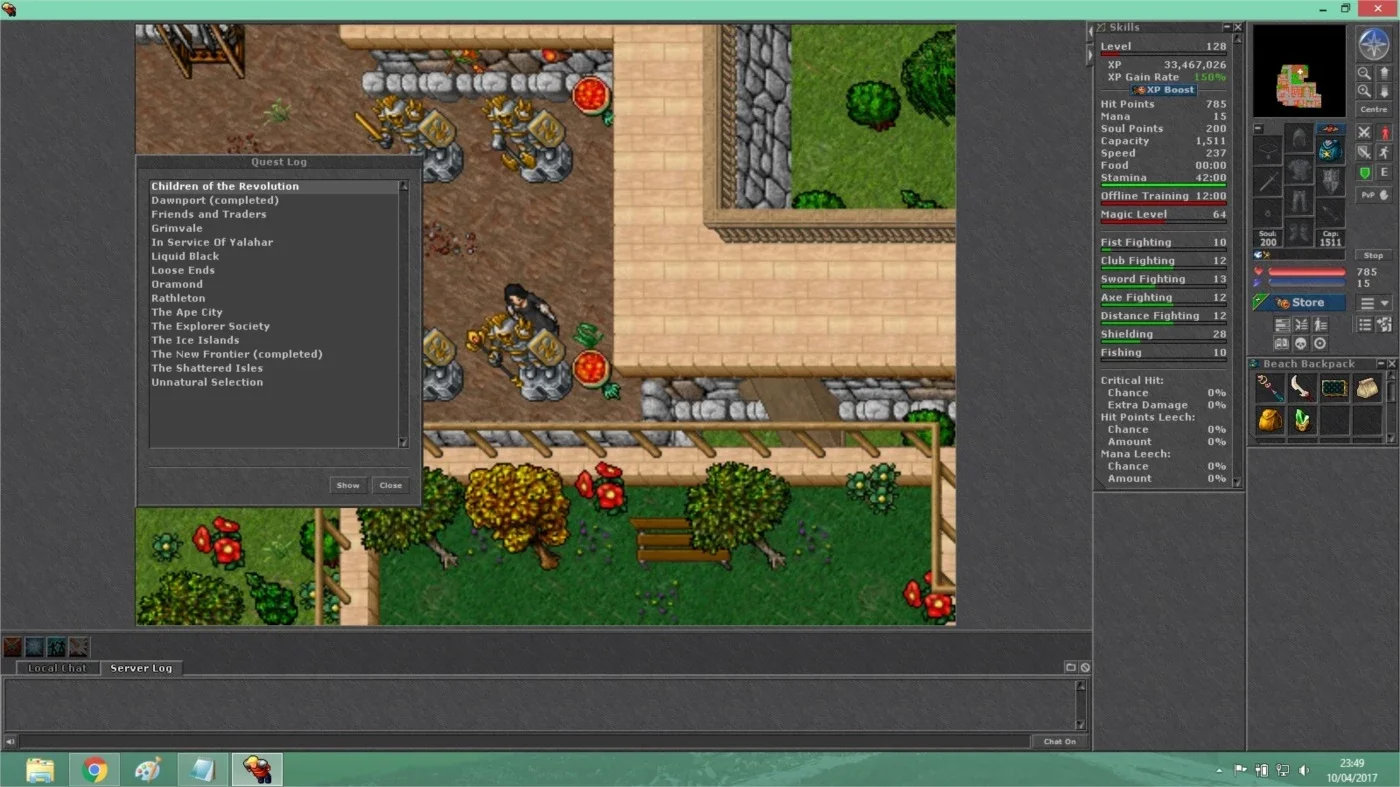Select the green crystal item in backpack
Viewport: 1400px width, 787px height.
(x=1302, y=420)
